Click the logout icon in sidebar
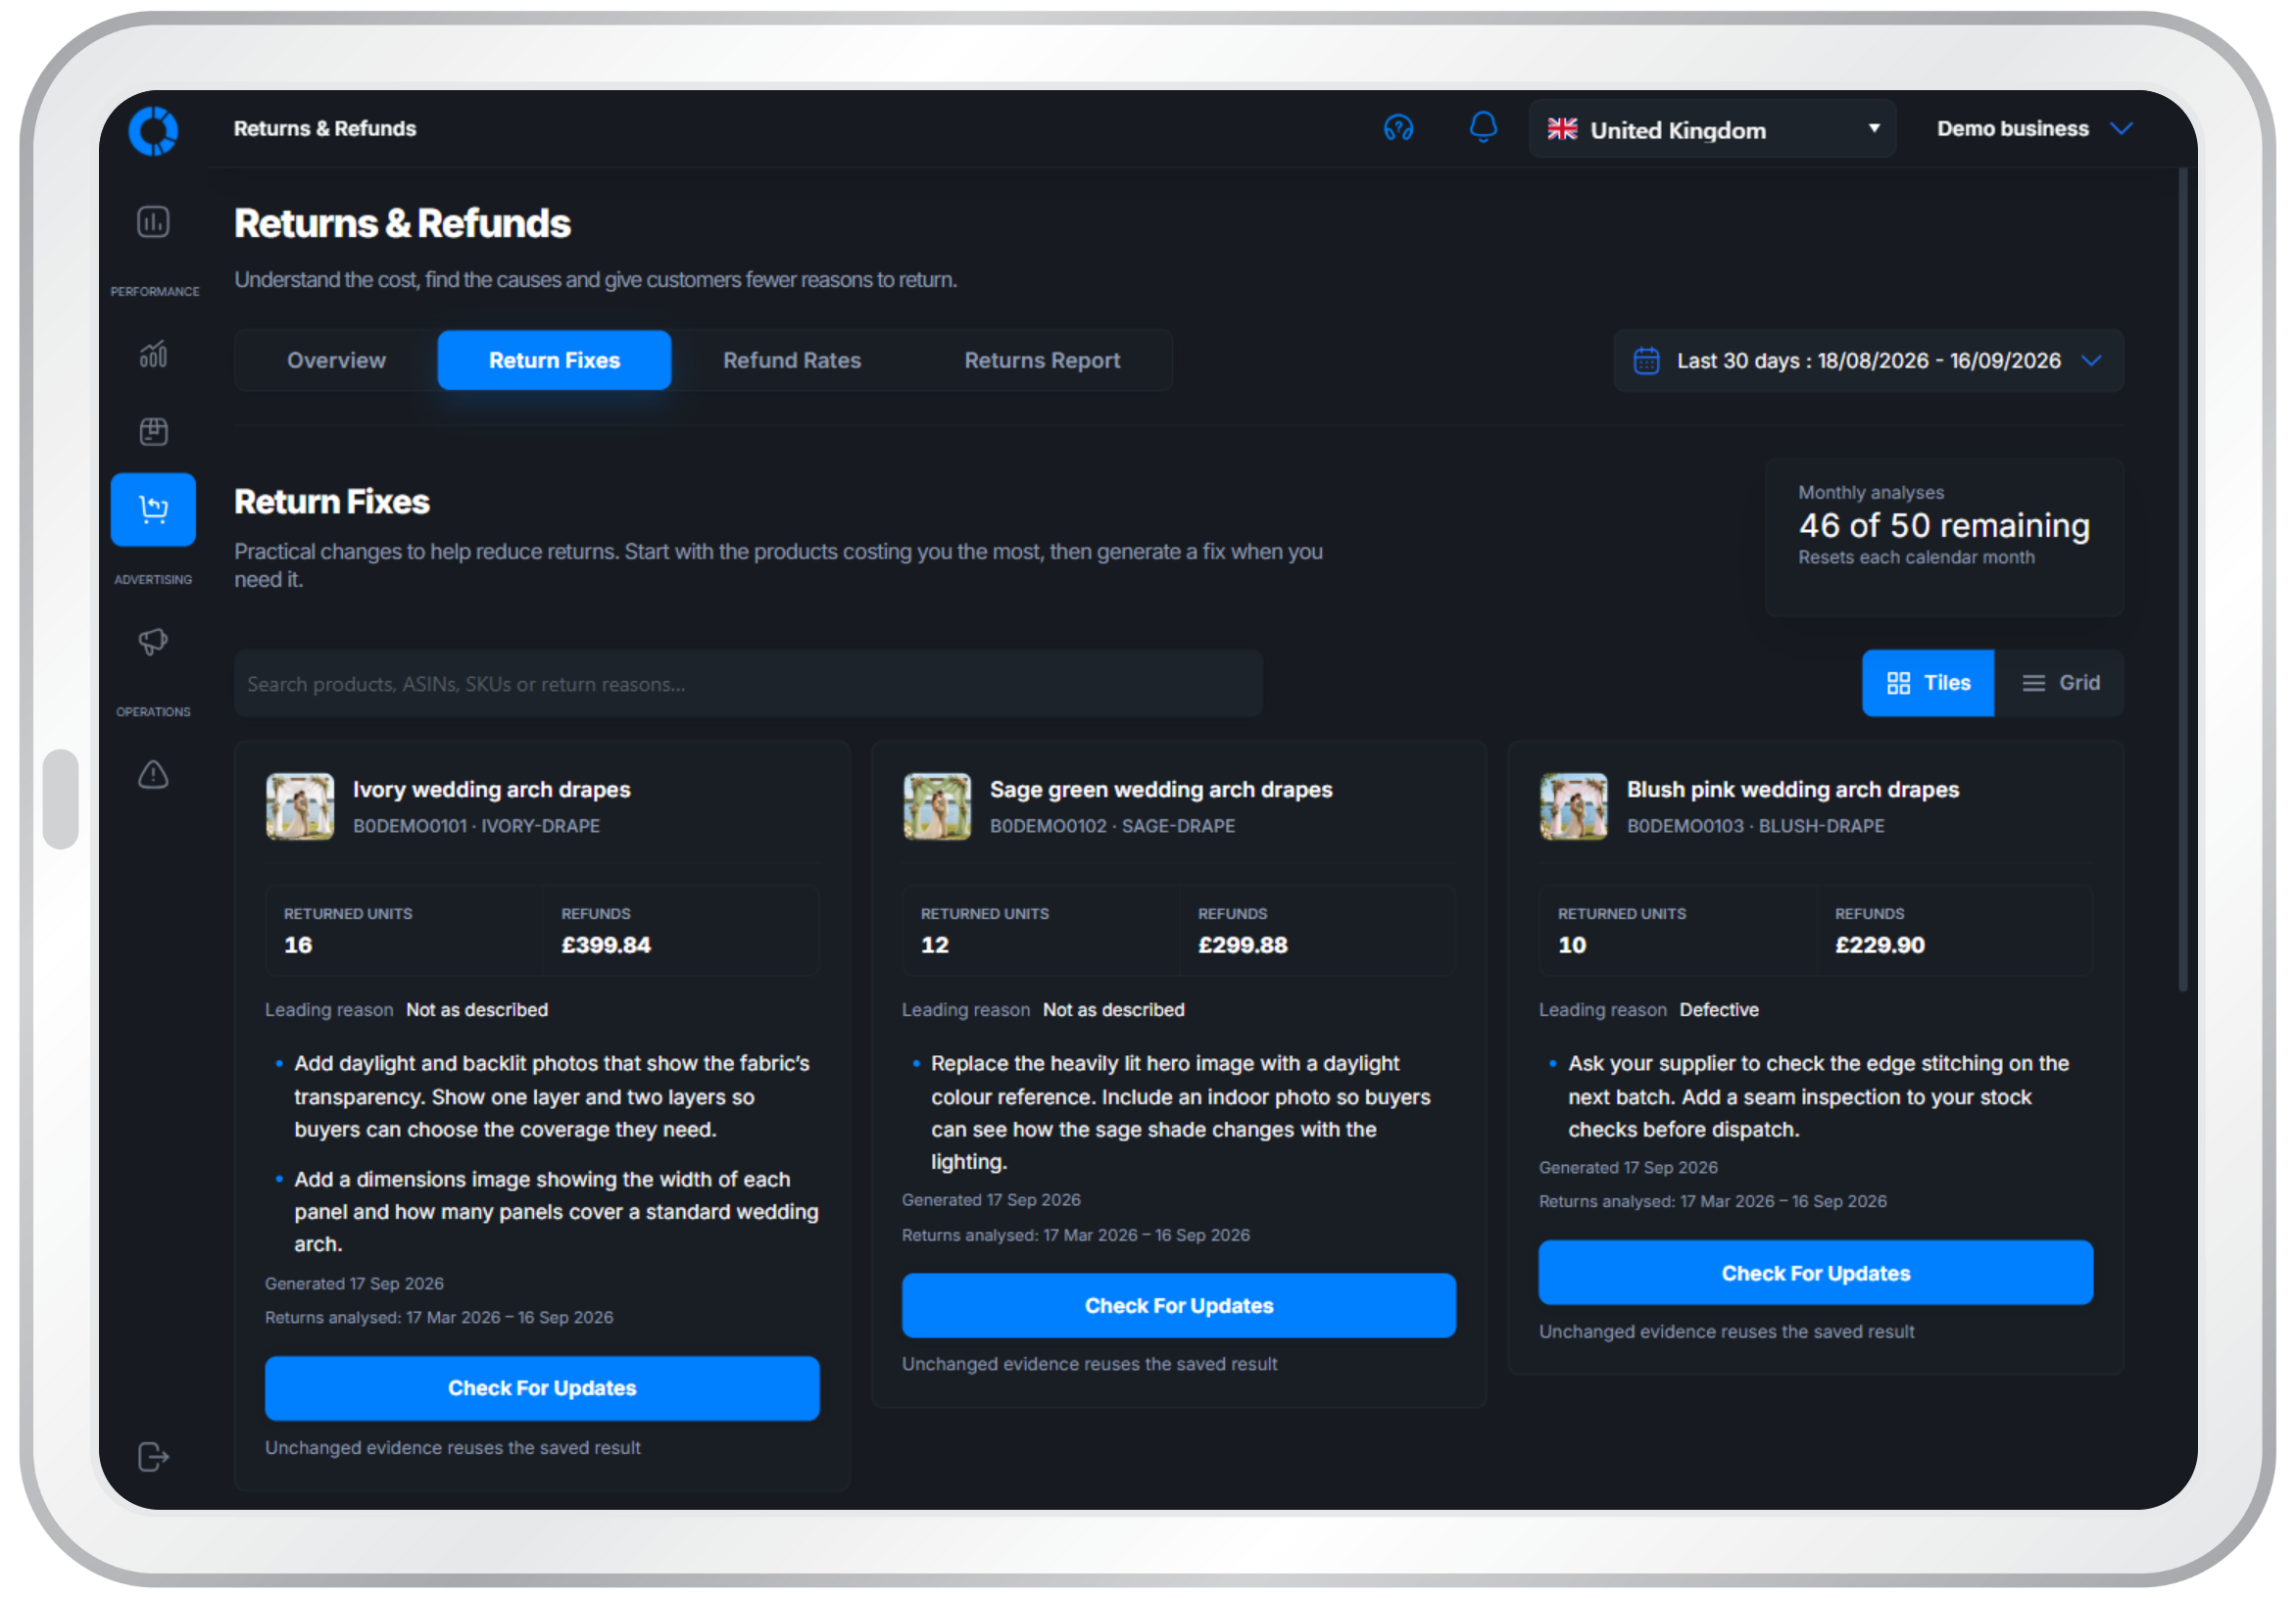2296x1598 pixels. pos(153,1456)
